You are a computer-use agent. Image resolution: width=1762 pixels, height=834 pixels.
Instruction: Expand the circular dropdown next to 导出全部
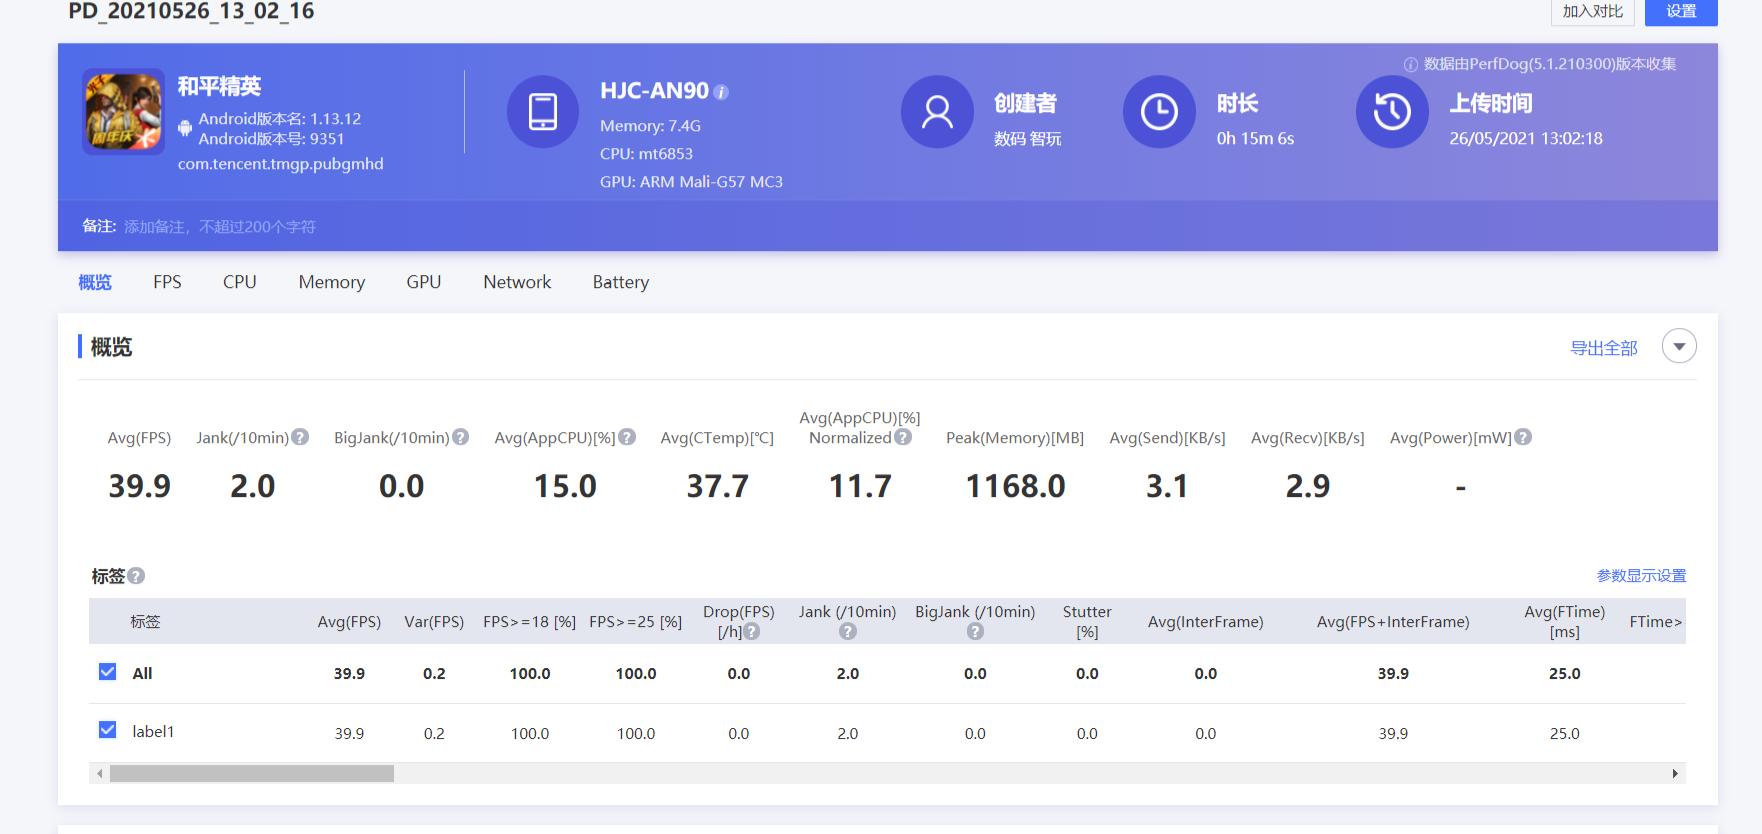coord(1679,347)
